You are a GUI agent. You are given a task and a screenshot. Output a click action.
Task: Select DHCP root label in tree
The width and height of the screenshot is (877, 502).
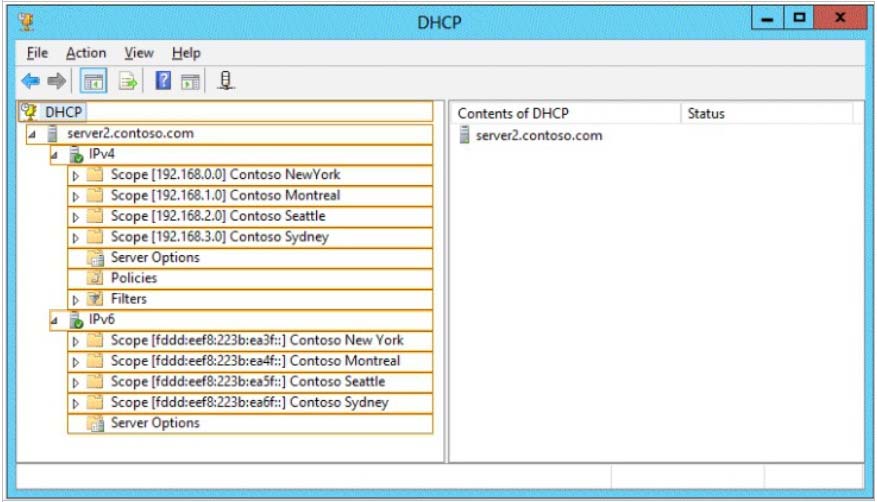pos(64,112)
